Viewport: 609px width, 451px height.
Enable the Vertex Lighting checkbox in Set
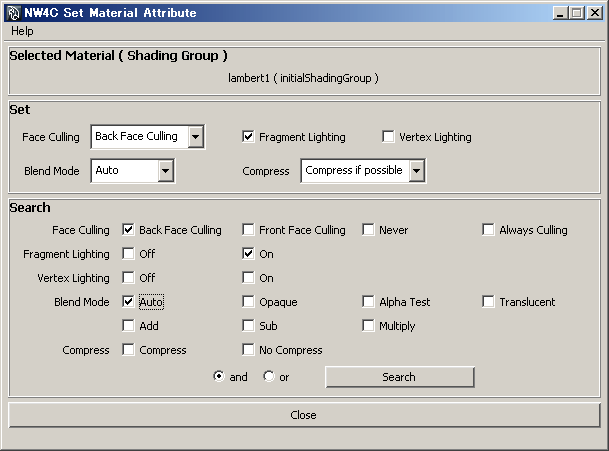(389, 137)
